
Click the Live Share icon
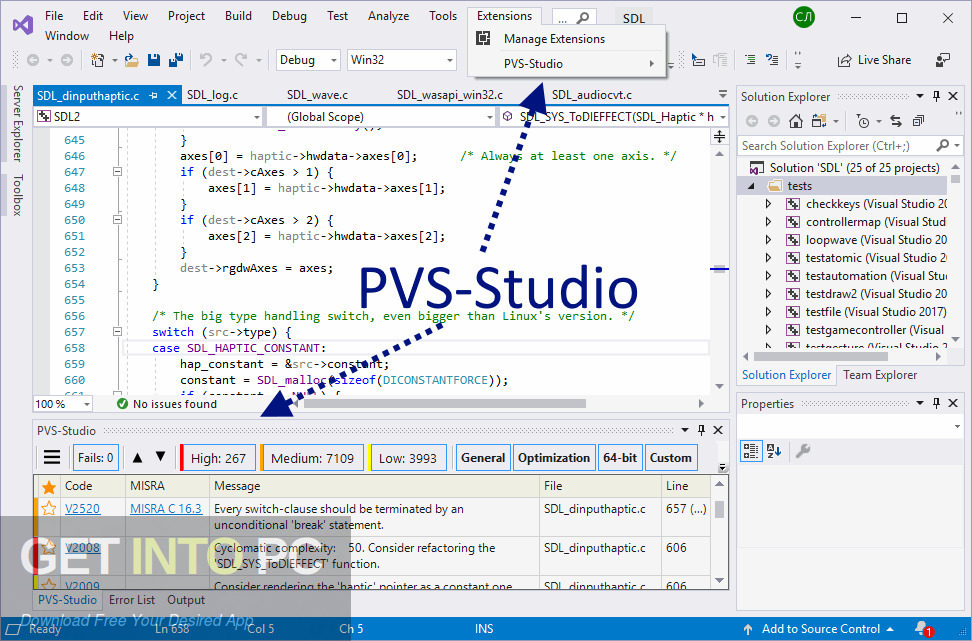(x=844, y=60)
